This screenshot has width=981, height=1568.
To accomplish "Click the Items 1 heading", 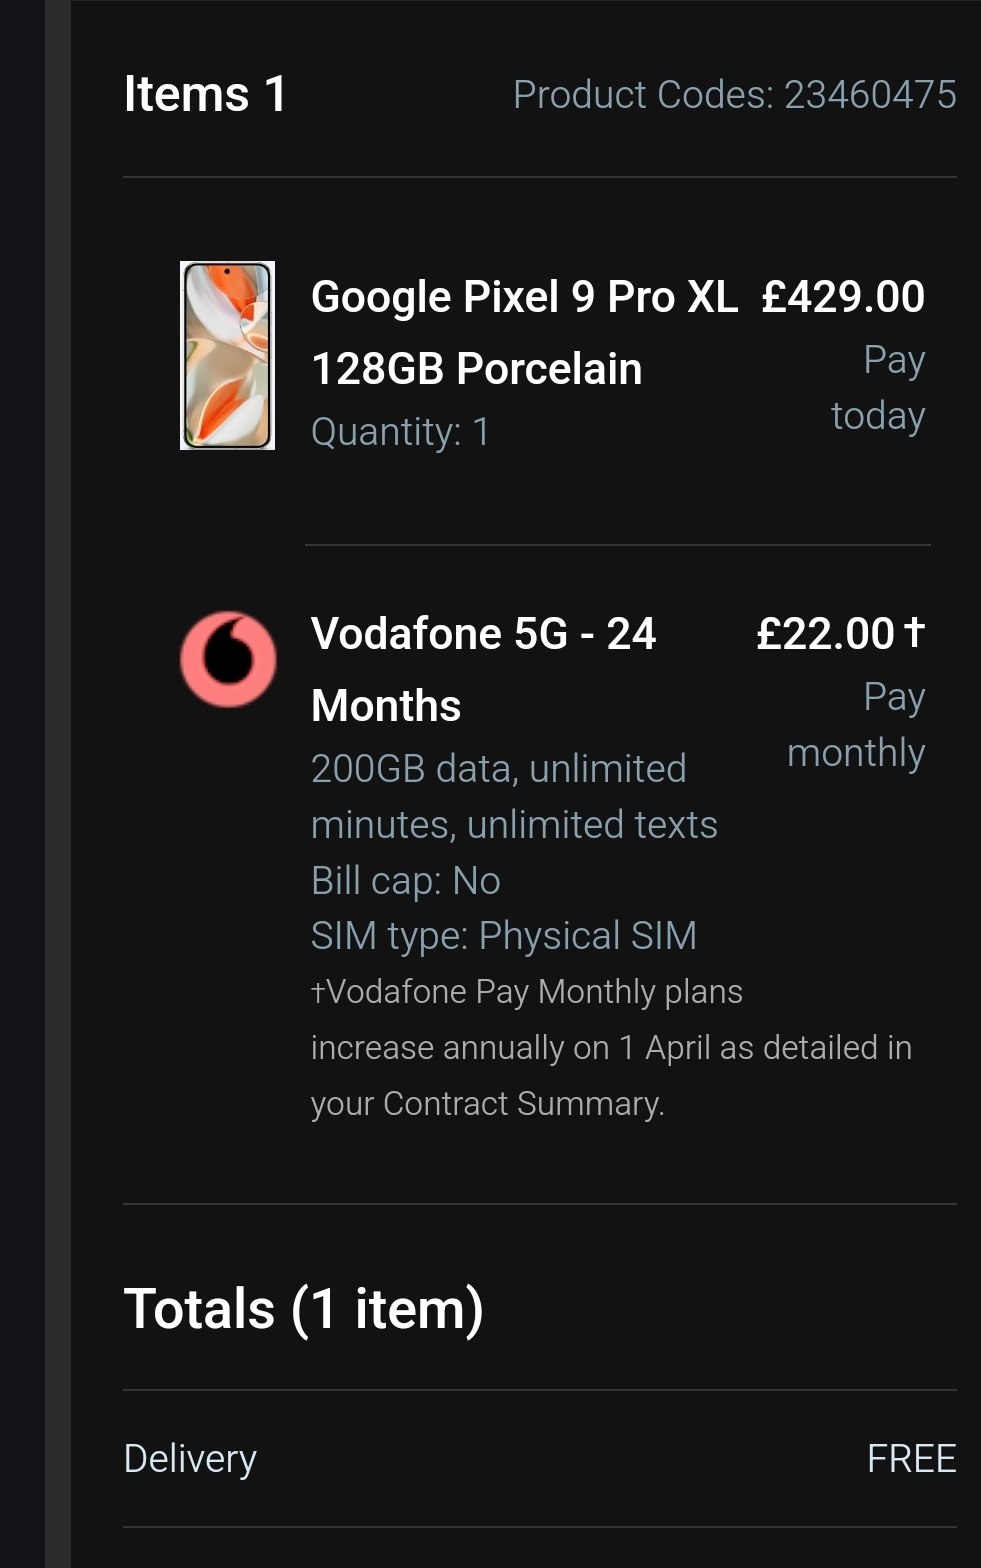I will [205, 95].
